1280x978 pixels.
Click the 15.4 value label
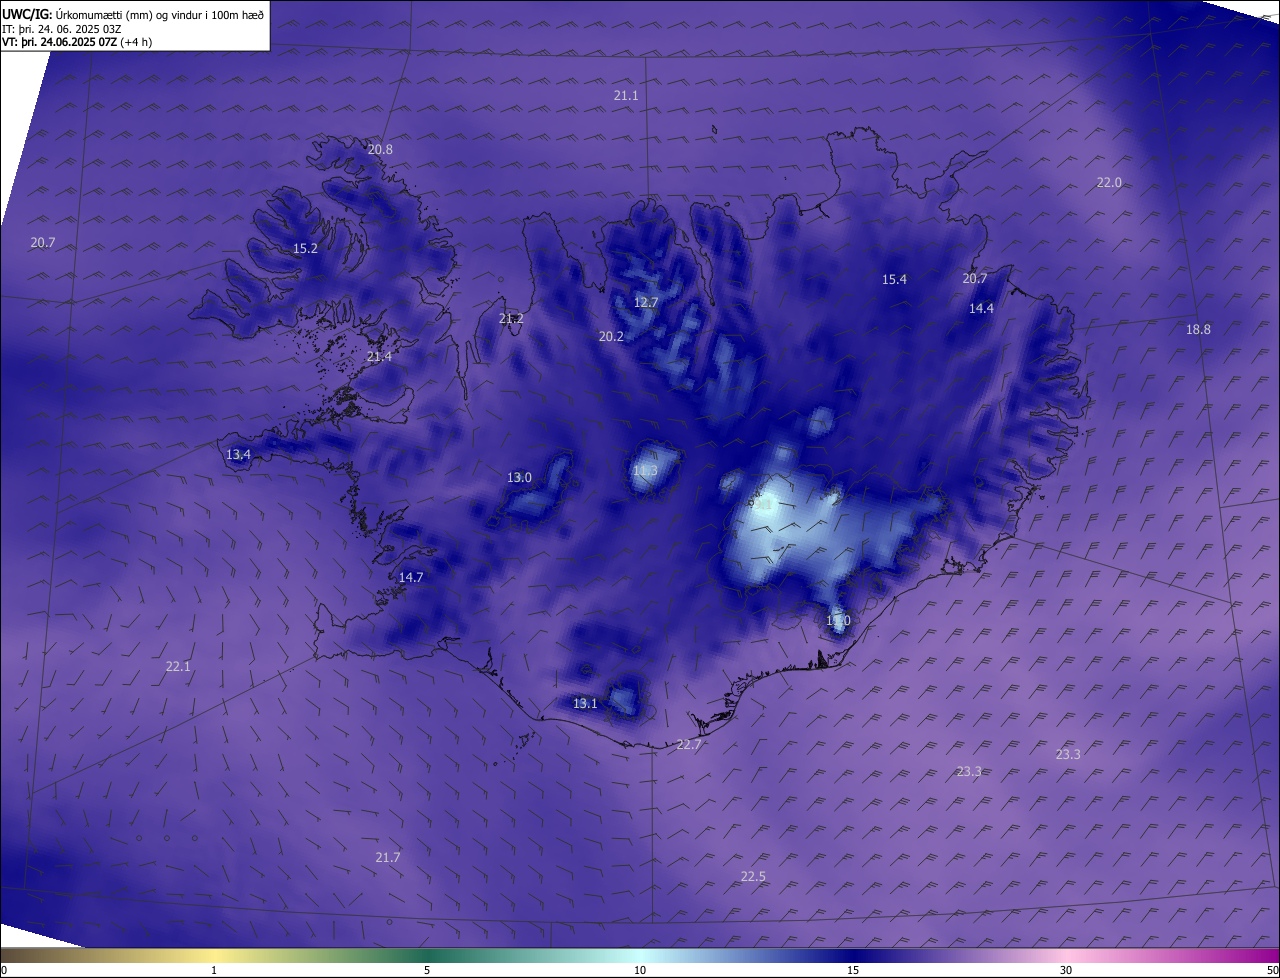pyautogui.click(x=894, y=279)
